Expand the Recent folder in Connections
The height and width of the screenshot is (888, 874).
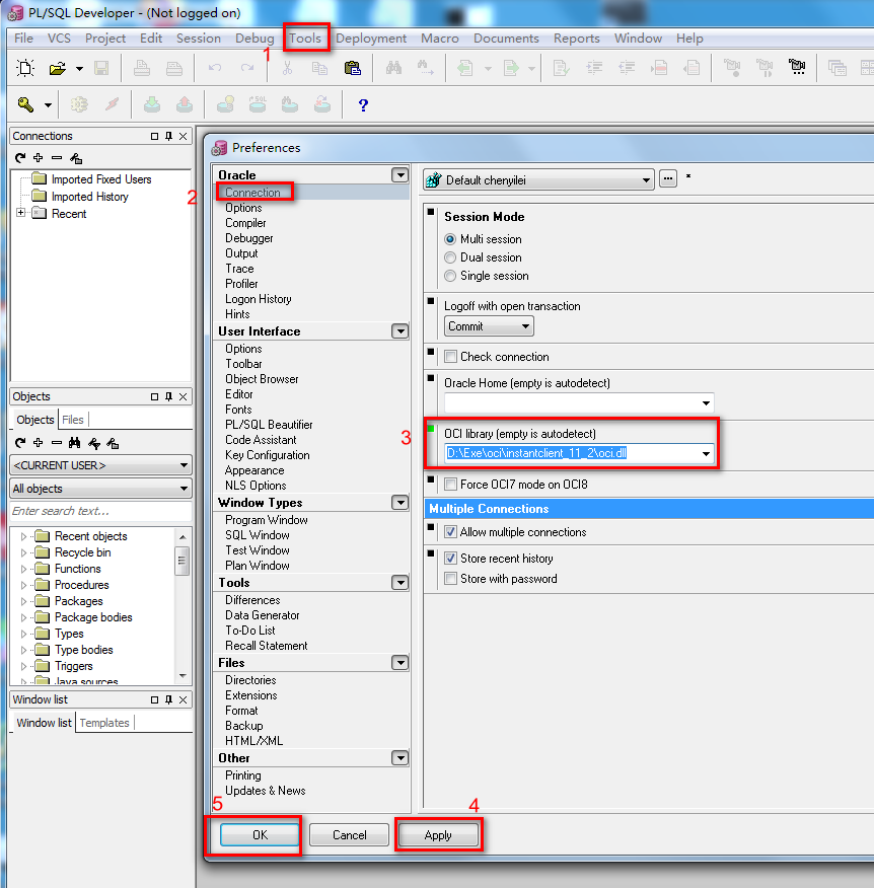coord(21,214)
